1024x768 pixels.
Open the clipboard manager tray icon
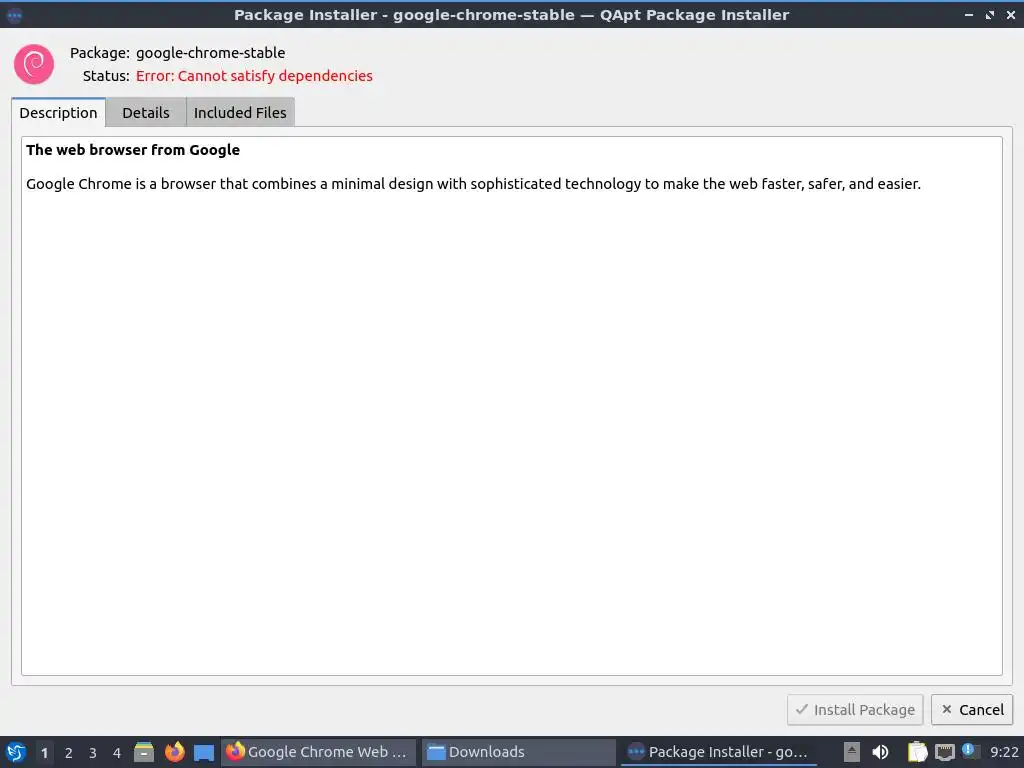pos(918,752)
